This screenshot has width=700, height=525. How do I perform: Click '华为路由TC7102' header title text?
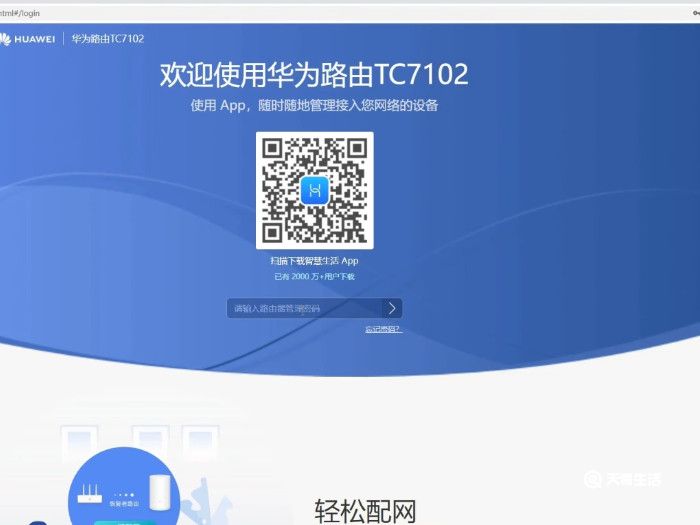108,39
